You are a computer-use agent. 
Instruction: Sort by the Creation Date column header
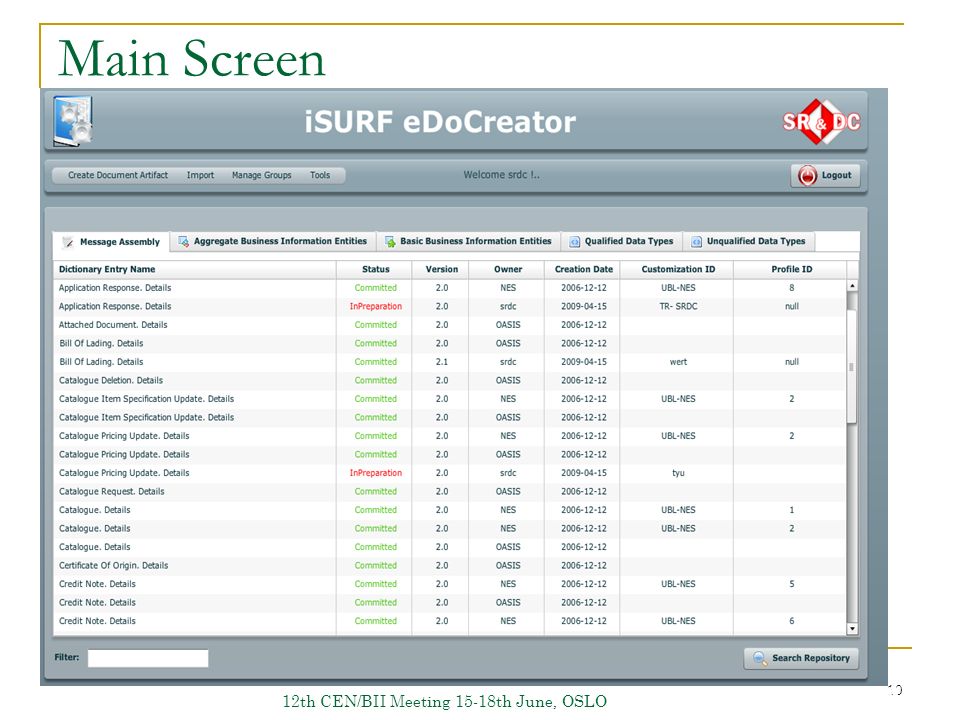pyautogui.click(x=583, y=269)
